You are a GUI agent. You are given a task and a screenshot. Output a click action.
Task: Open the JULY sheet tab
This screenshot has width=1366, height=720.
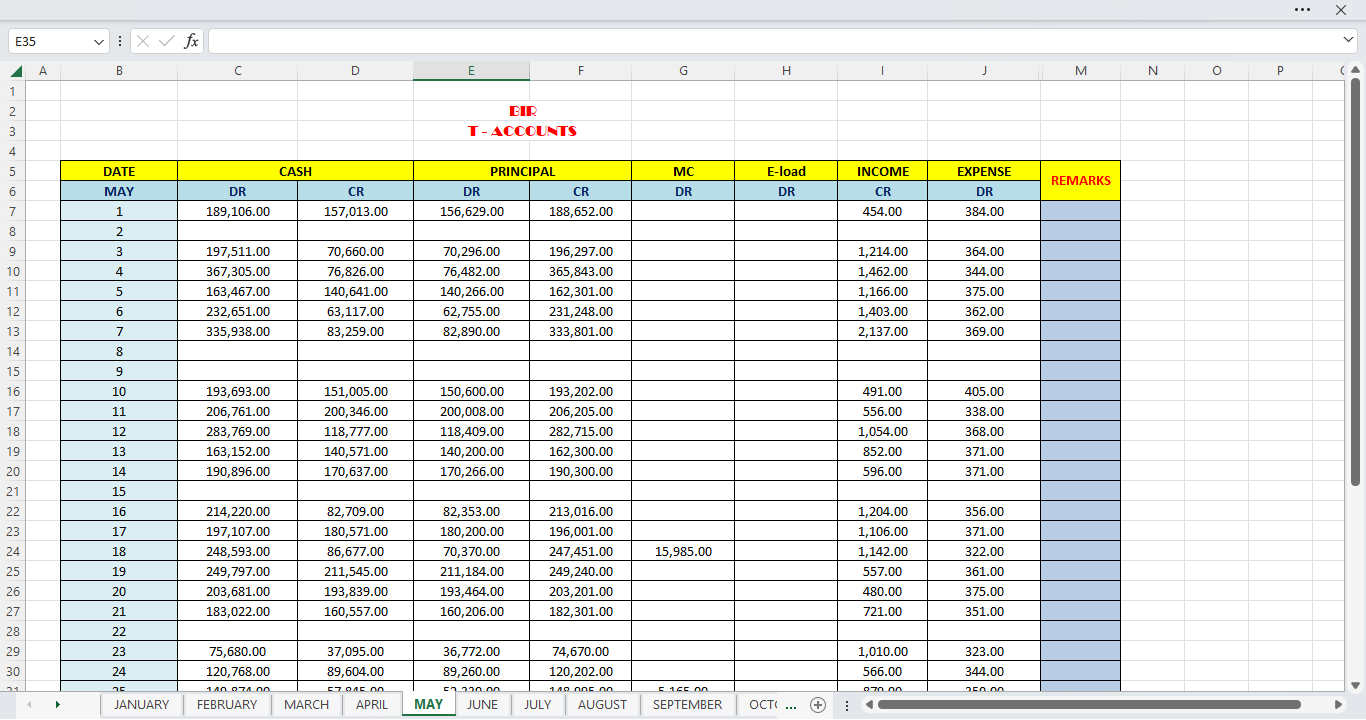click(x=537, y=705)
